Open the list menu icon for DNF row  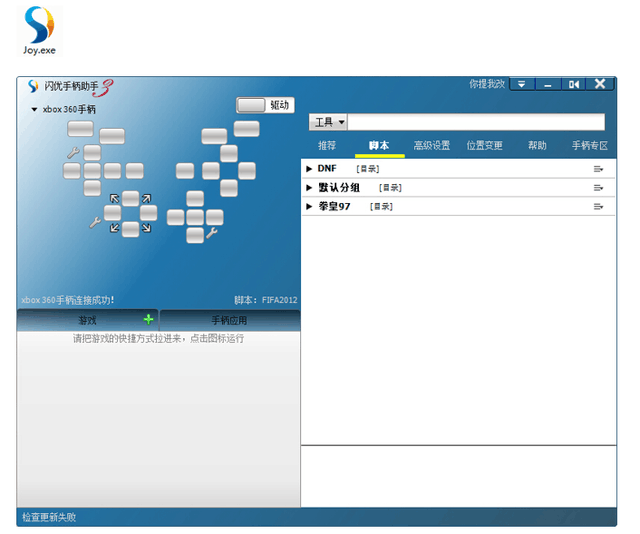click(598, 169)
